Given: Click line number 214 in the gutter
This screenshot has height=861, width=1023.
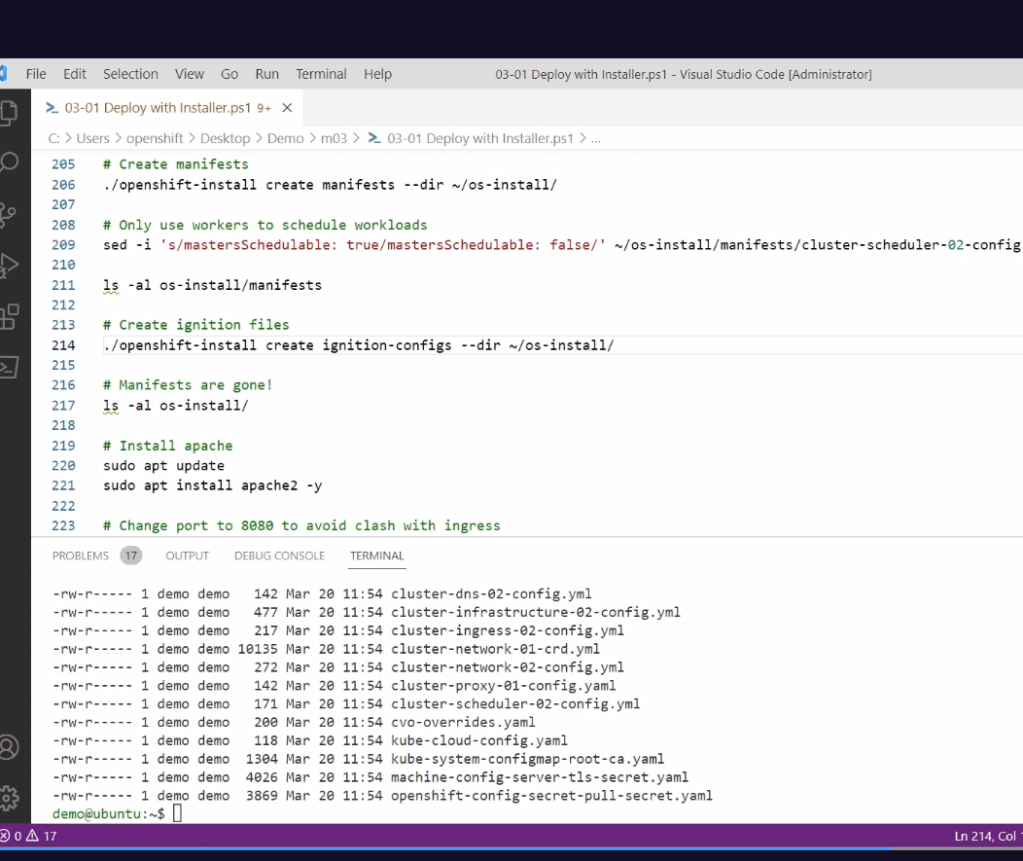Looking at the screenshot, I should click(63, 345).
